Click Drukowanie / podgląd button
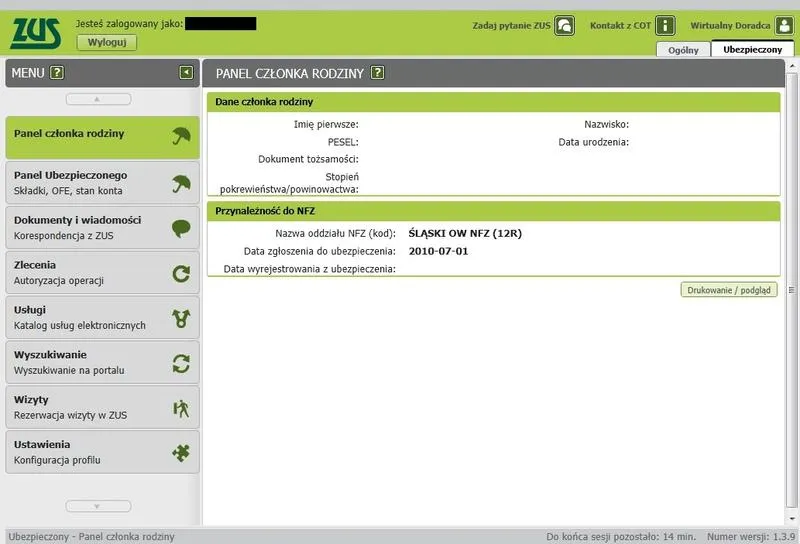The height and width of the screenshot is (544, 800). pos(729,290)
